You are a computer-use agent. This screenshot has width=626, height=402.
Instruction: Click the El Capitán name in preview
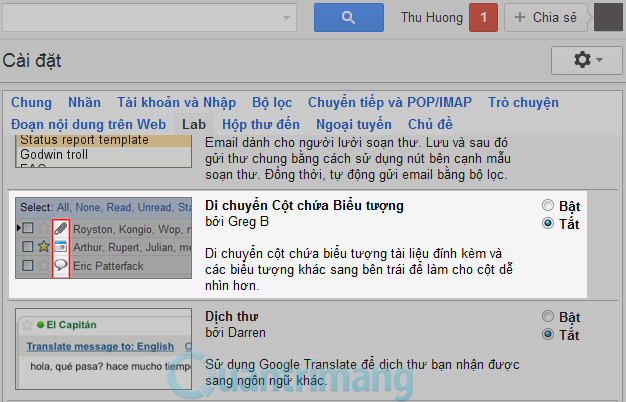71,325
